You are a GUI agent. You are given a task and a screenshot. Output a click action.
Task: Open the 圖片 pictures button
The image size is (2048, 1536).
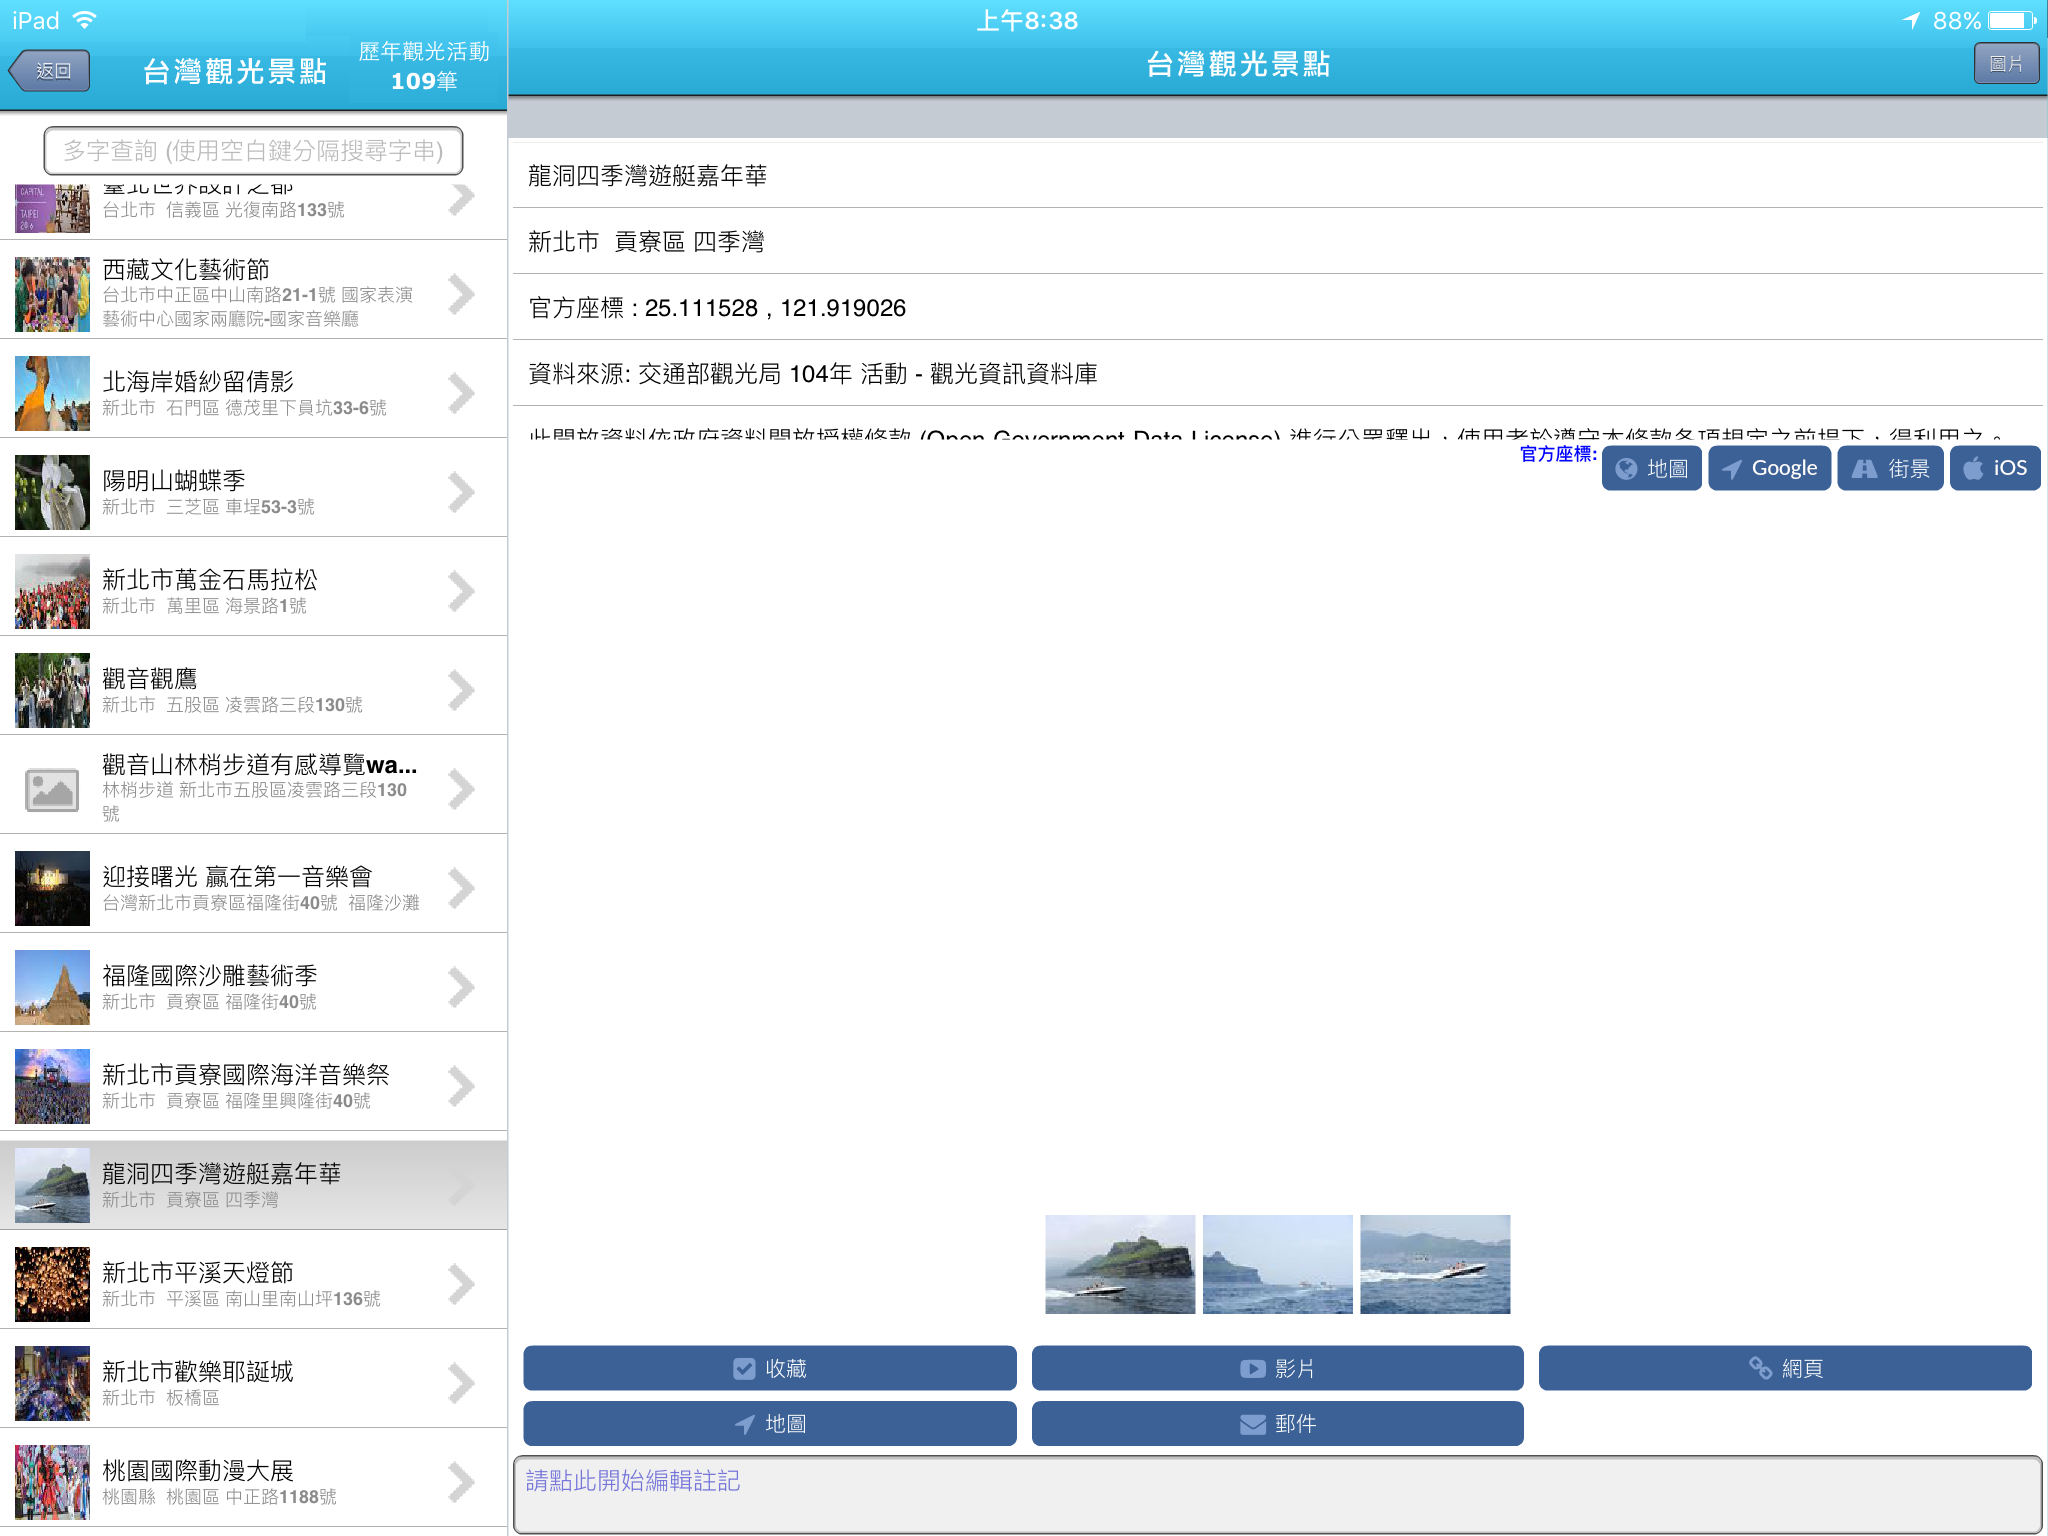tap(2006, 64)
